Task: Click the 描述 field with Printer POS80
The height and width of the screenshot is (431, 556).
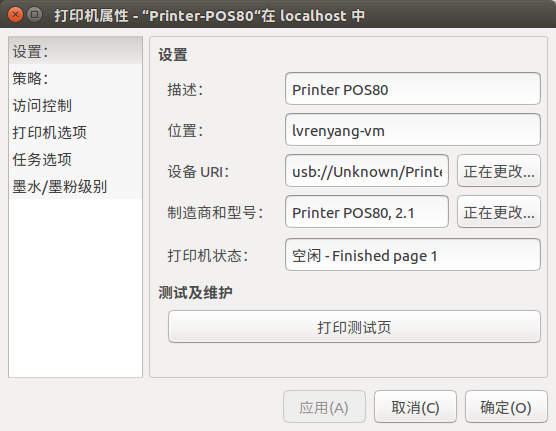Action: [x=413, y=89]
